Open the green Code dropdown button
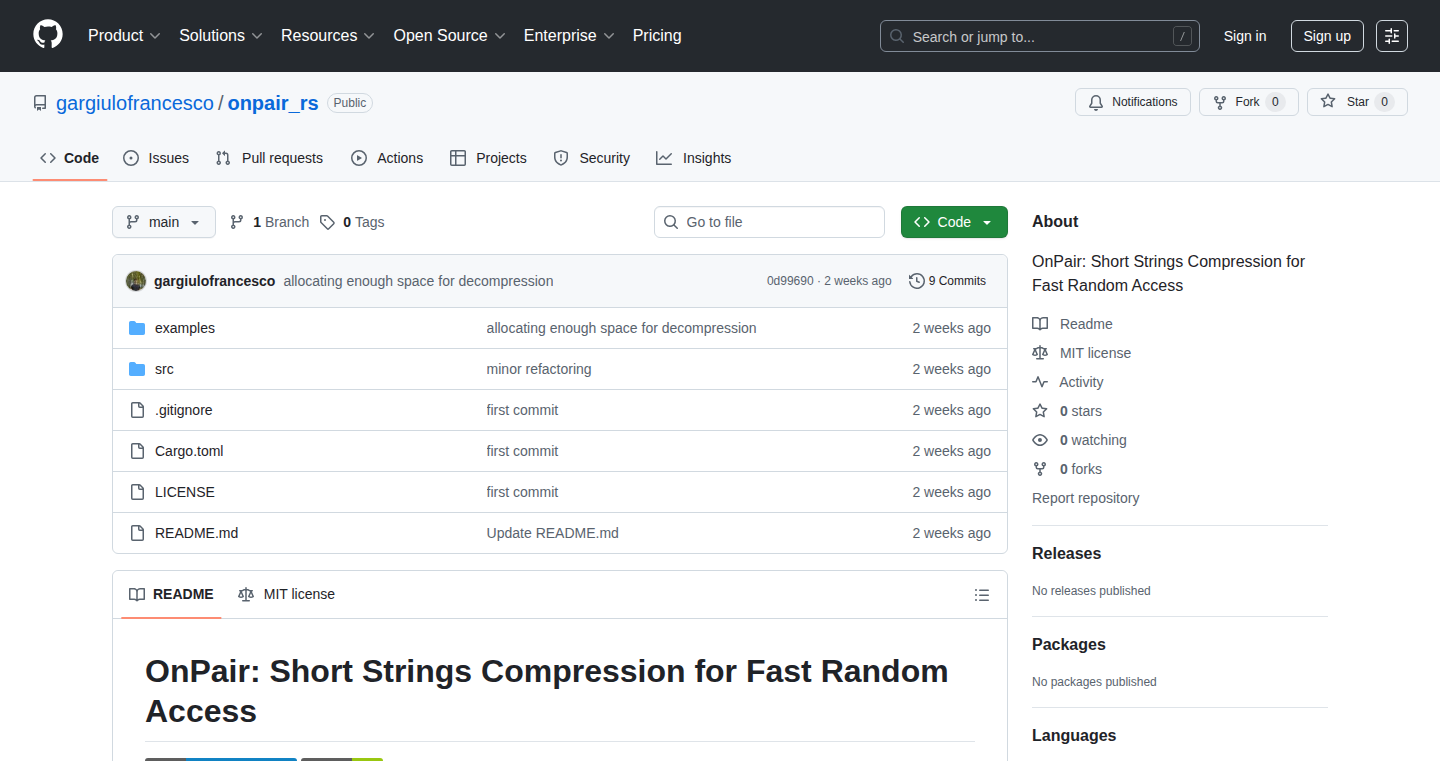The image size is (1440, 761). pyautogui.click(x=954, y=222)
